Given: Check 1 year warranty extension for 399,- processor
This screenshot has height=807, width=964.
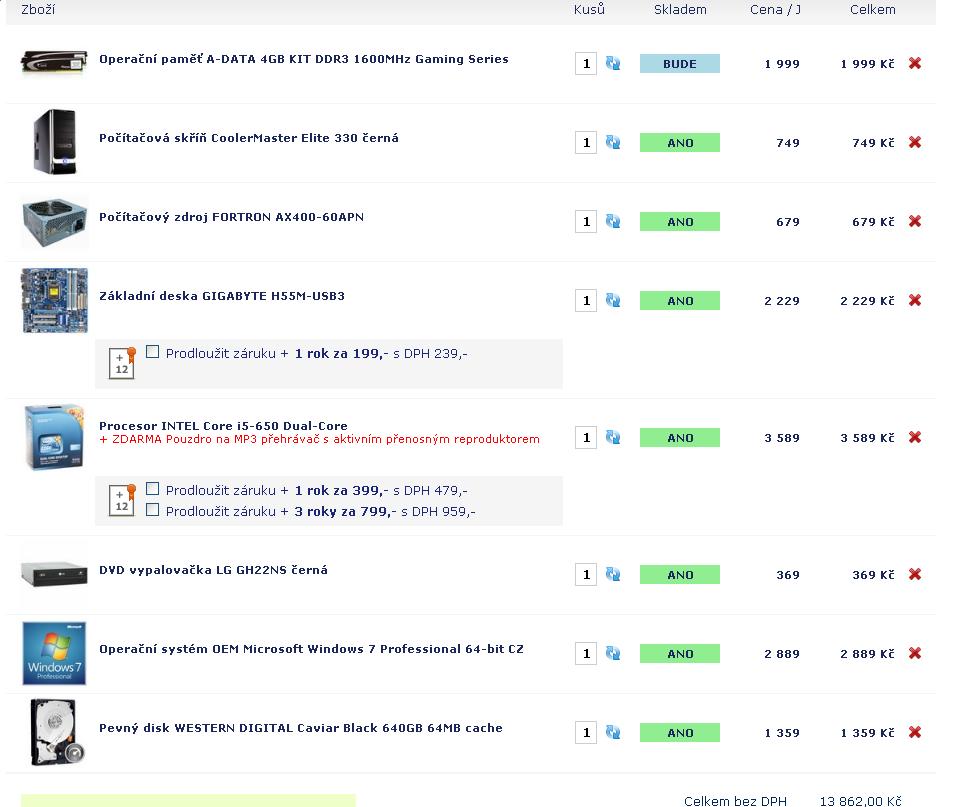Looking at the screenshot, I should [152, 489].
